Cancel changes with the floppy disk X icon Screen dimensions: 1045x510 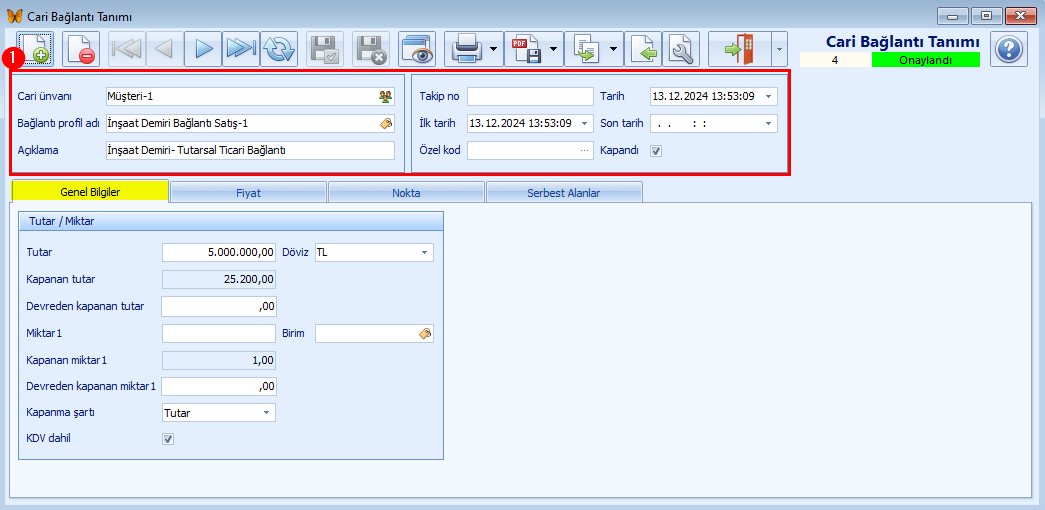[x=371, y=49]
